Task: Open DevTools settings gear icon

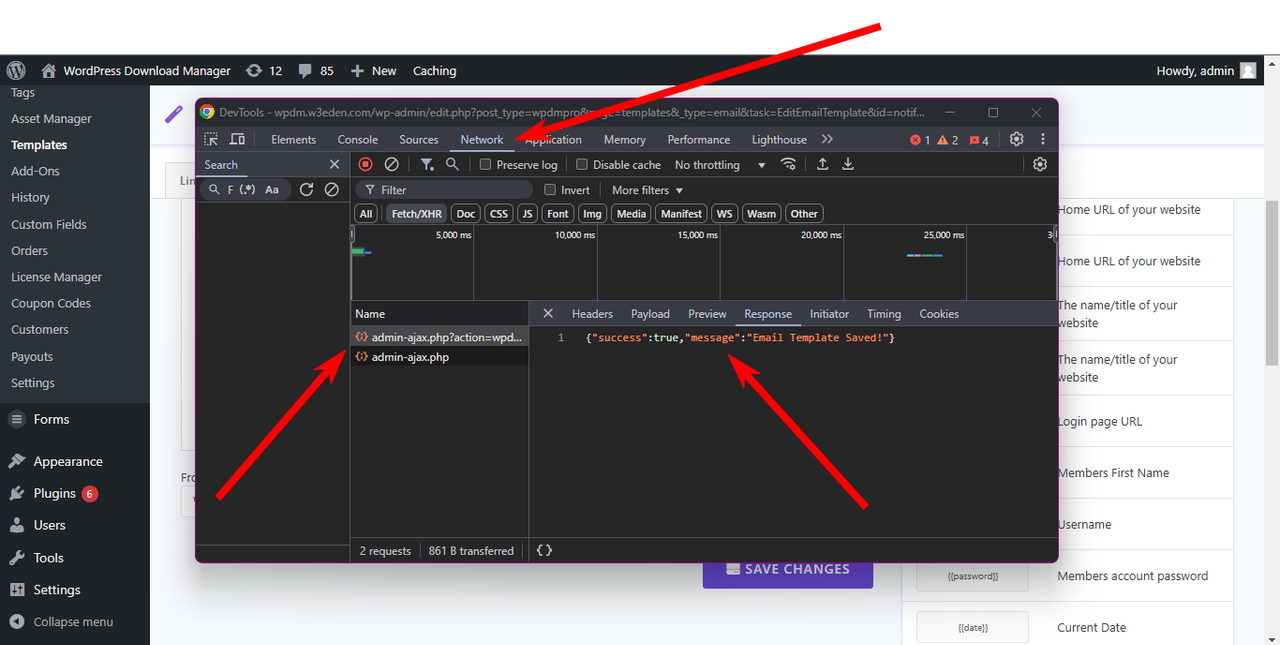Action: tap(1017, 139)
